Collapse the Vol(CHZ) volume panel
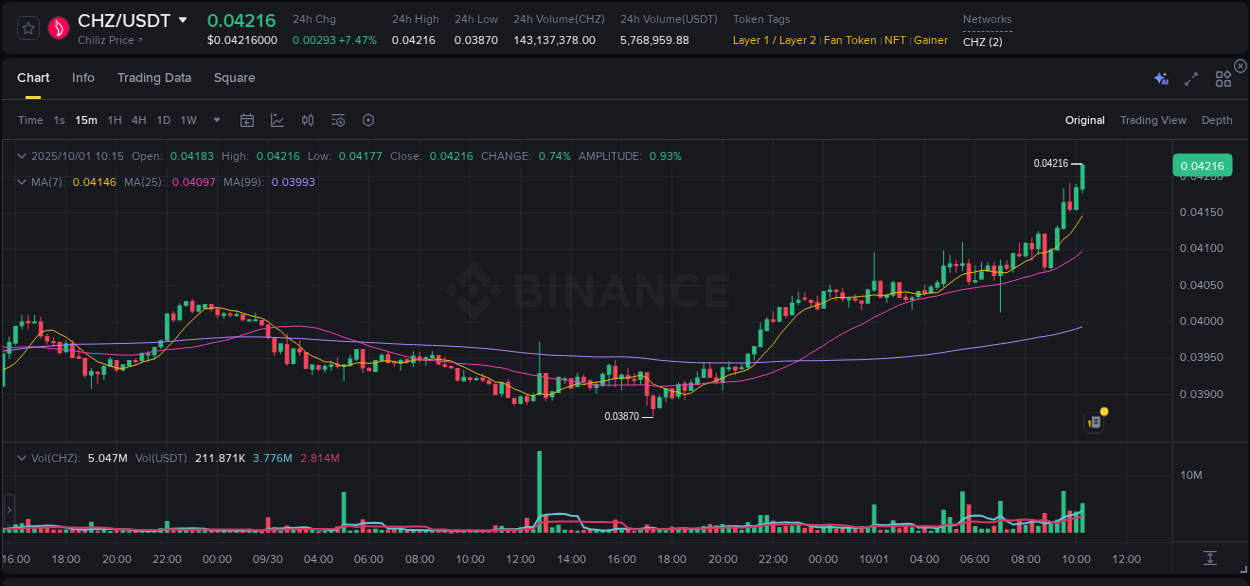Screen dimensions: 1250x586 (x=22, y=457)
